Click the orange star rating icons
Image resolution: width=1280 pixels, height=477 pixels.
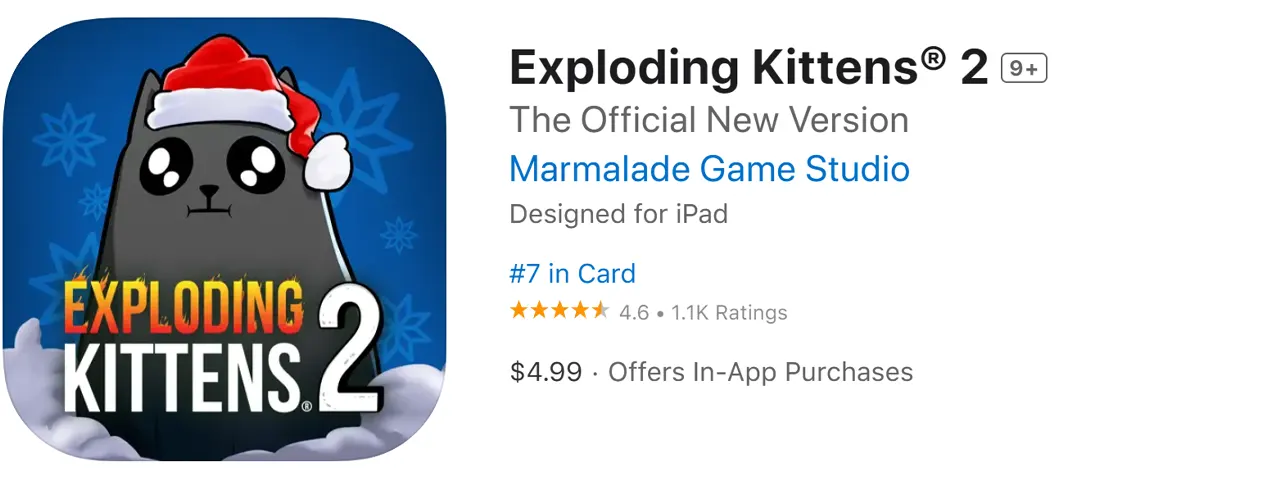click(x=558, y=311)
